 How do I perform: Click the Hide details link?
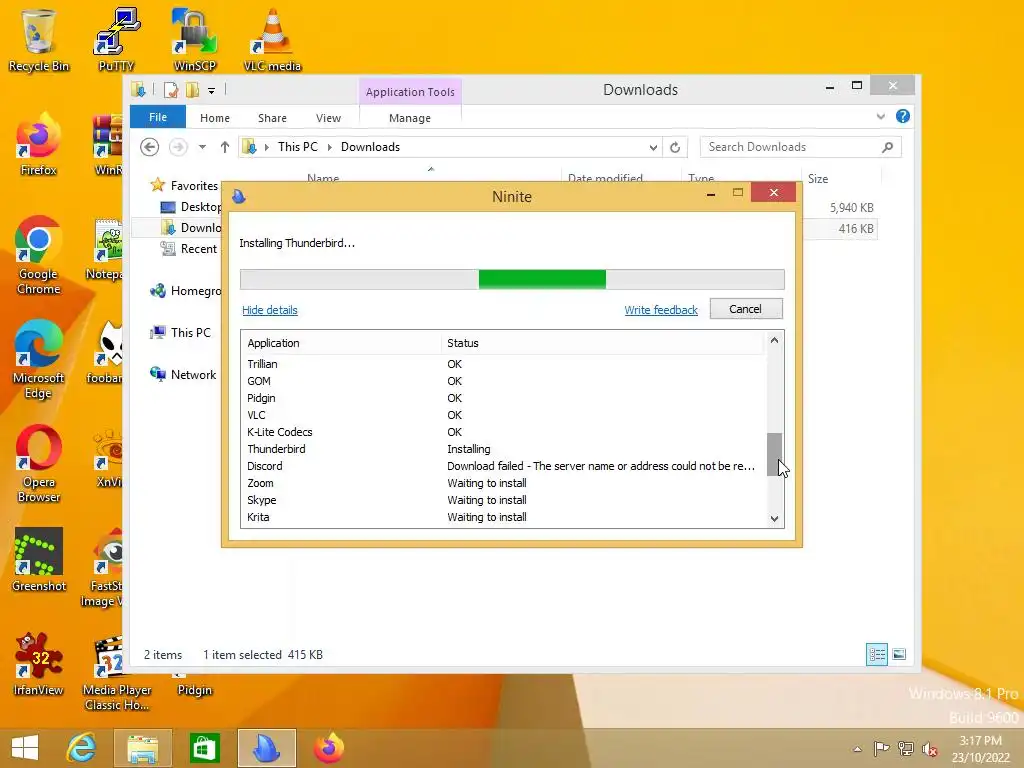click(270, 310)
